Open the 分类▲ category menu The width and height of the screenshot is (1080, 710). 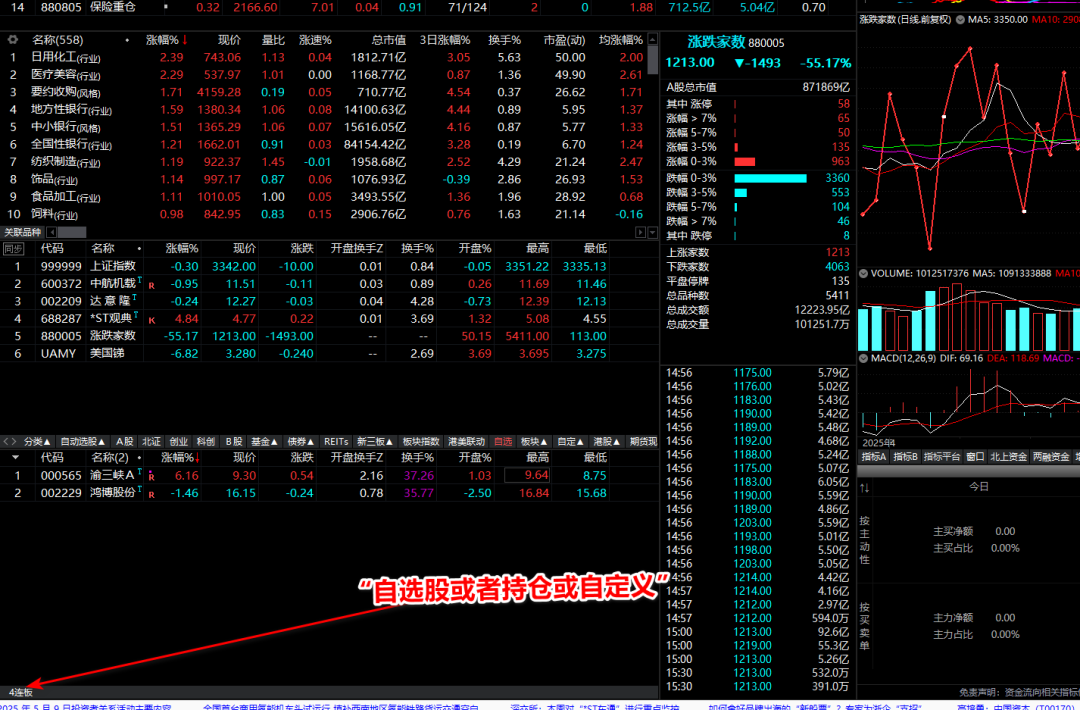pyautogui.click(x=37, y=441)
